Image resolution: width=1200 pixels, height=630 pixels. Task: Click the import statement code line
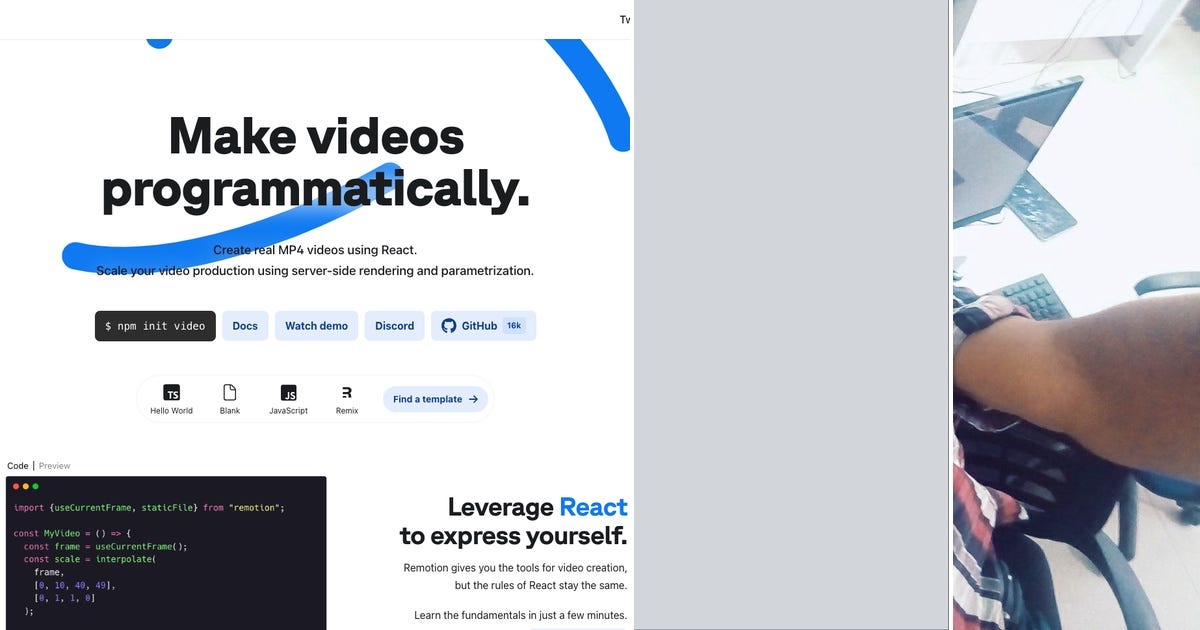pos(149,508)
